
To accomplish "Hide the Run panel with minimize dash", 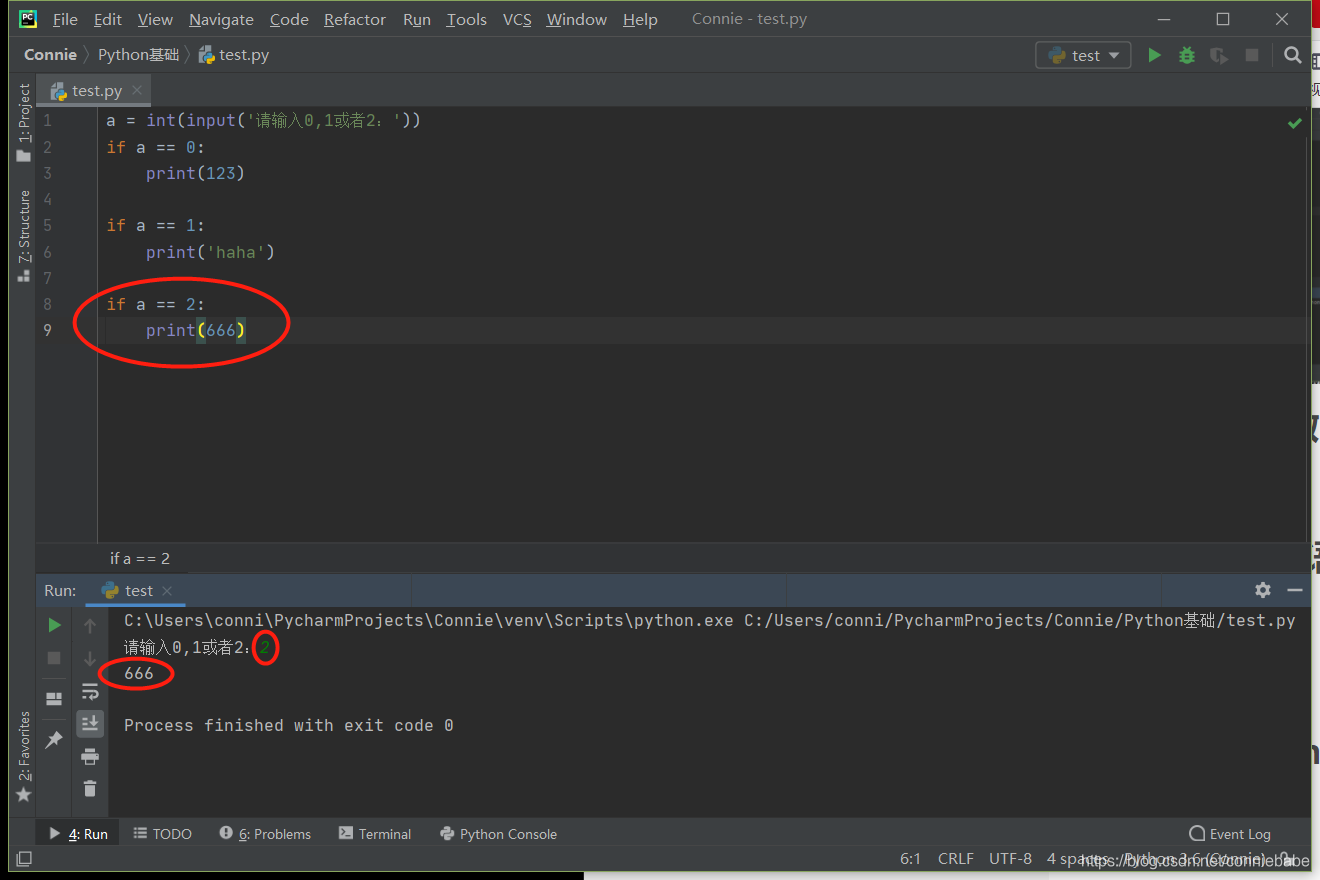I will (x=1295, y=590).
